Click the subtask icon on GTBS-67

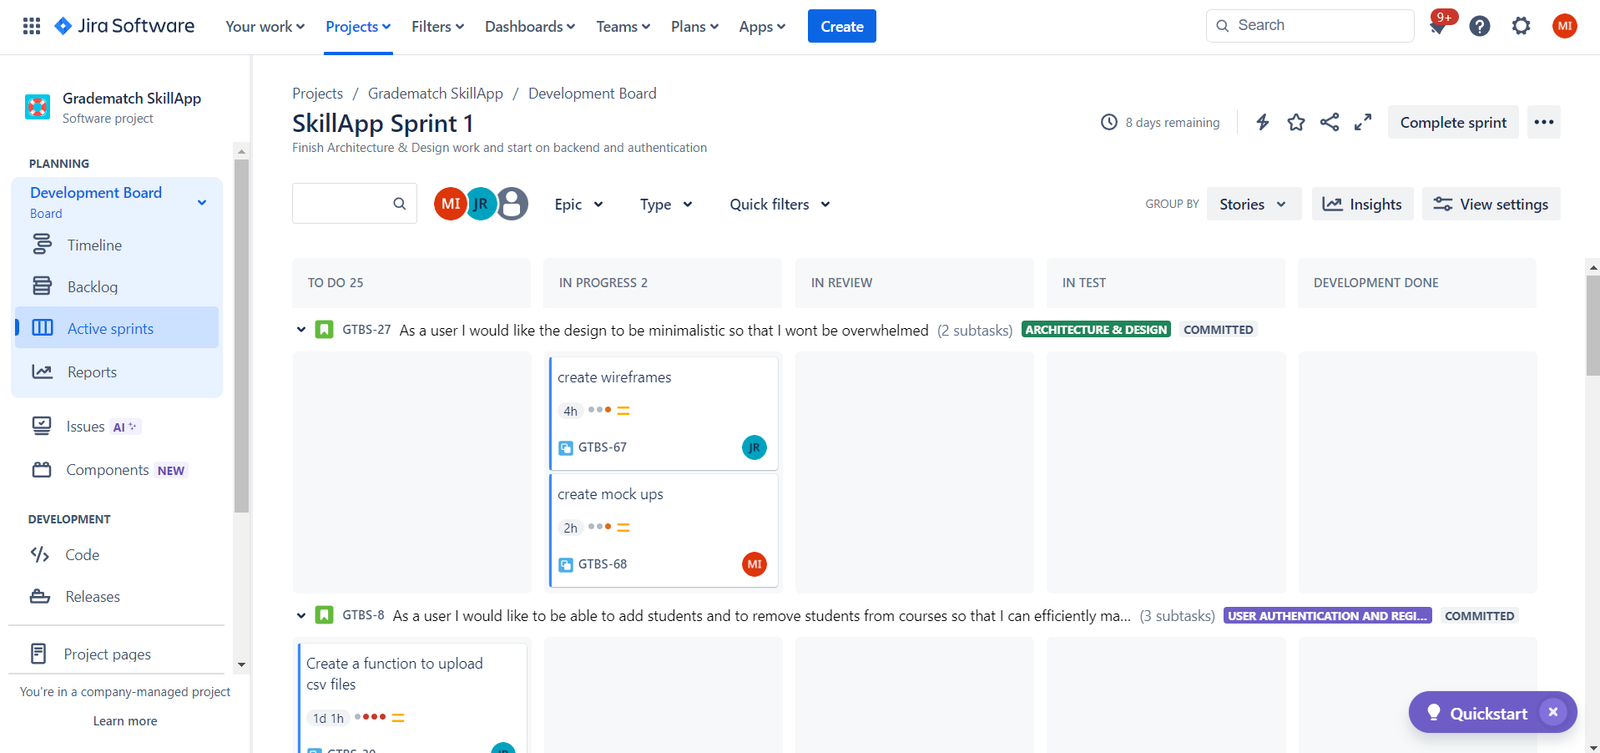(566, 448)
